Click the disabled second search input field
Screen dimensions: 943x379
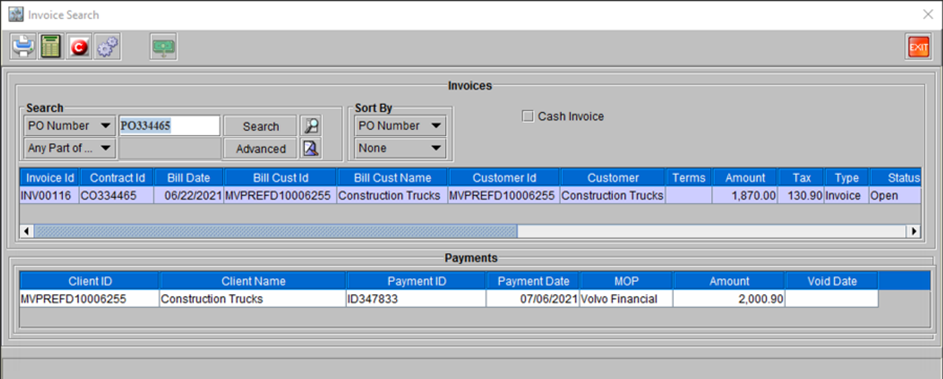(169, 149)
